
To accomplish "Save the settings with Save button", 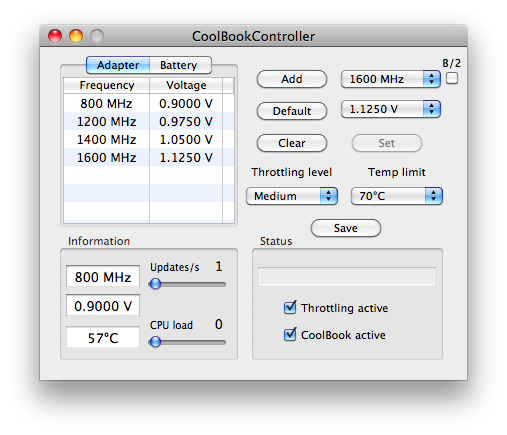I will (x=346, y=228).
